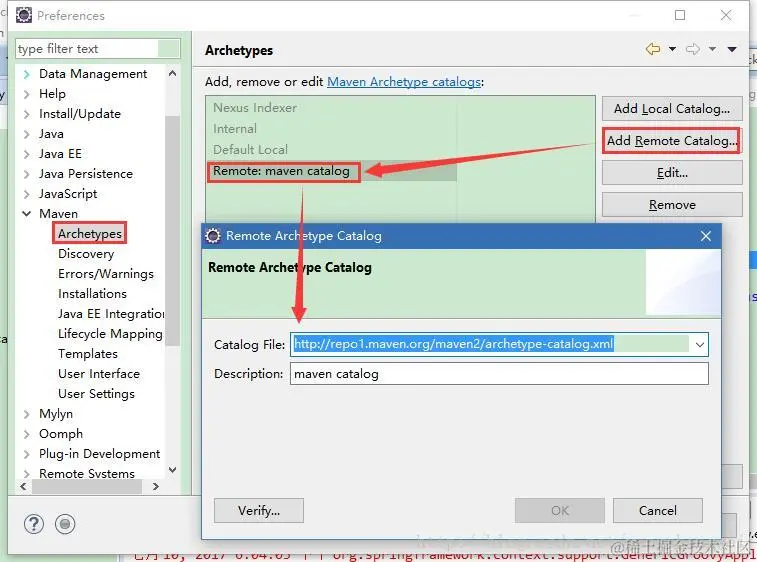Expand the Java Persistence tree node
757x562 pixels.
click(27, 174)
